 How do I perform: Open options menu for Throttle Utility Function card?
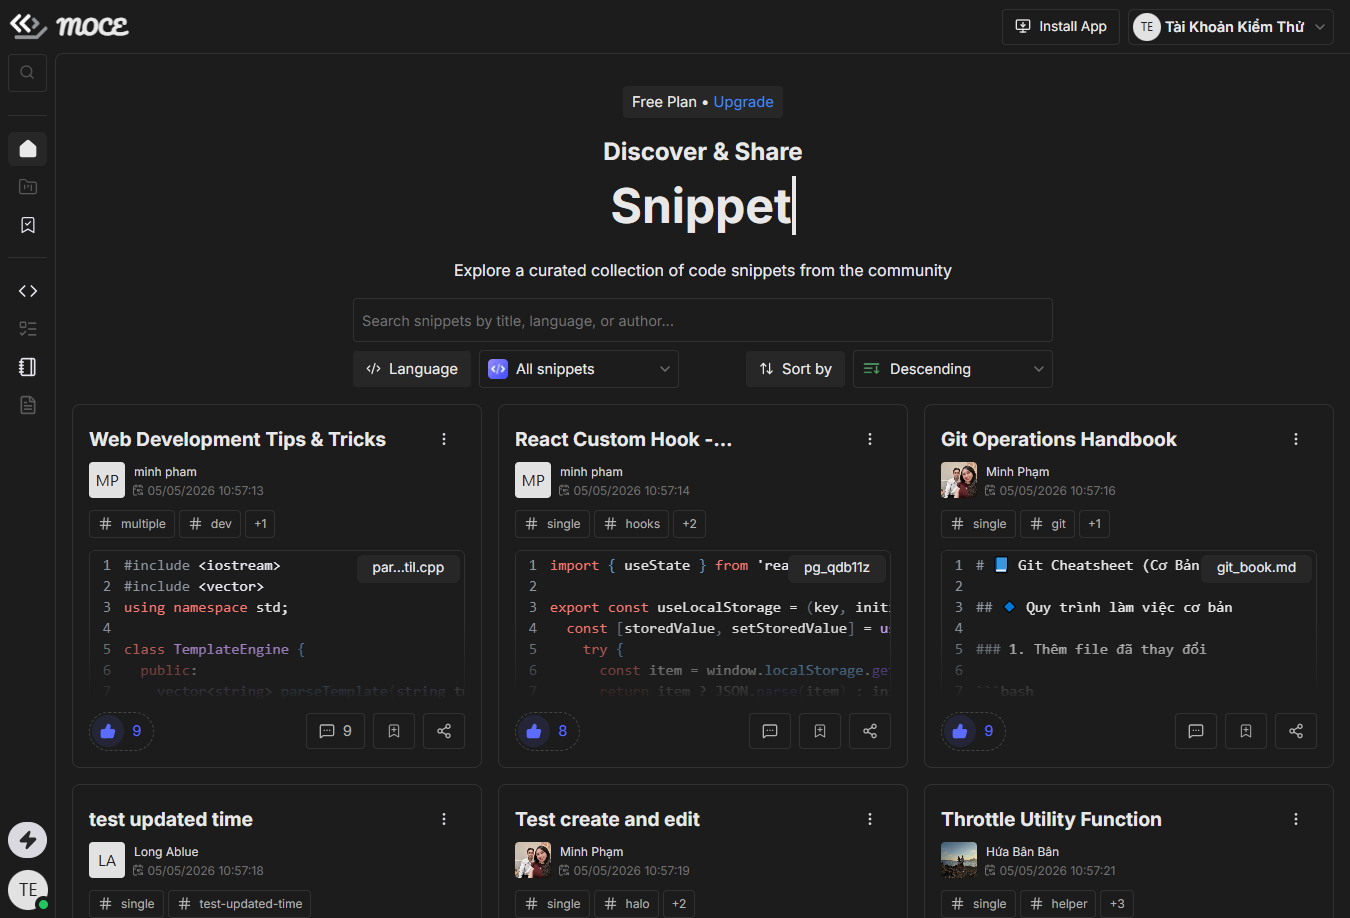[1296, 819]
